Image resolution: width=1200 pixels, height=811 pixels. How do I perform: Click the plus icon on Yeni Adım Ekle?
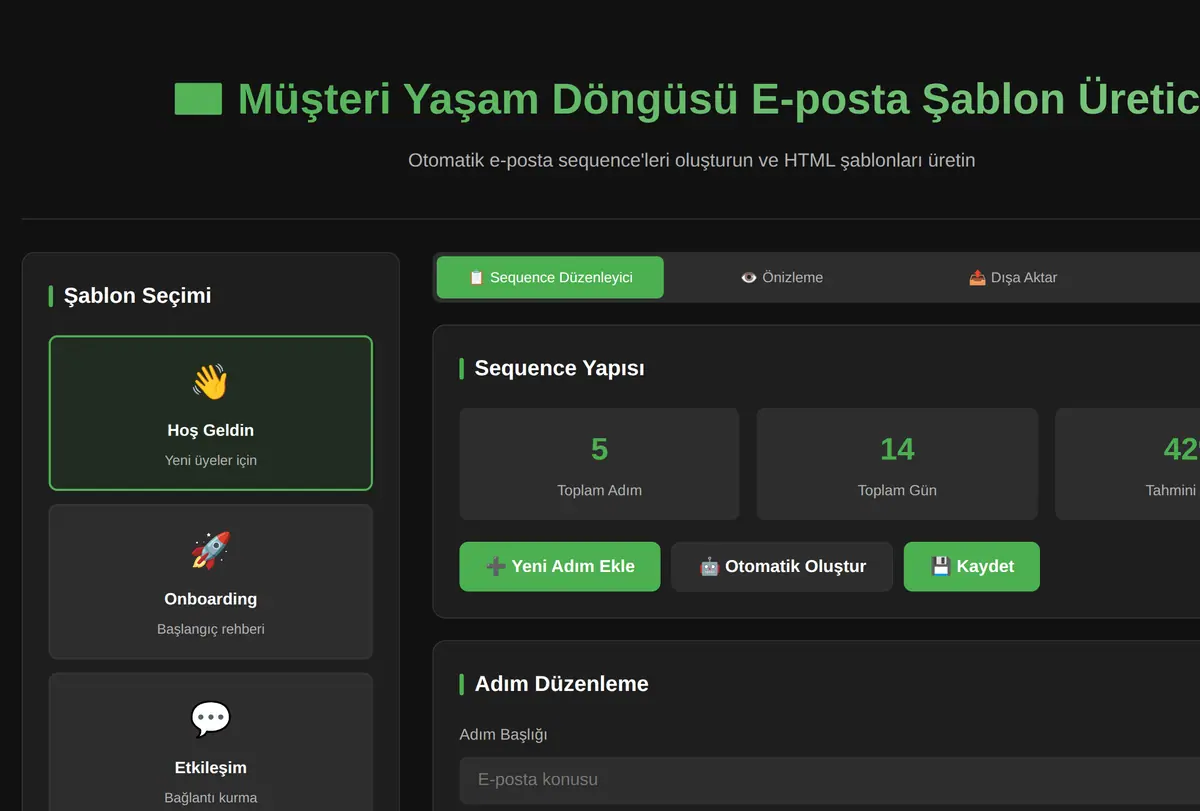495,566
